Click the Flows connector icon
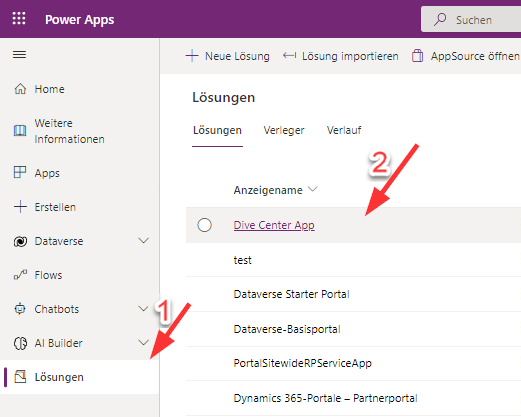This screenshot has height=417, width=521. (20, 275)
